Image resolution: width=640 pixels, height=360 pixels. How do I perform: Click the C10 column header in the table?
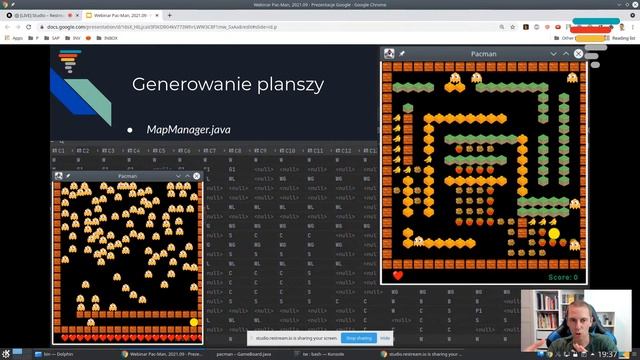[287, 151]
